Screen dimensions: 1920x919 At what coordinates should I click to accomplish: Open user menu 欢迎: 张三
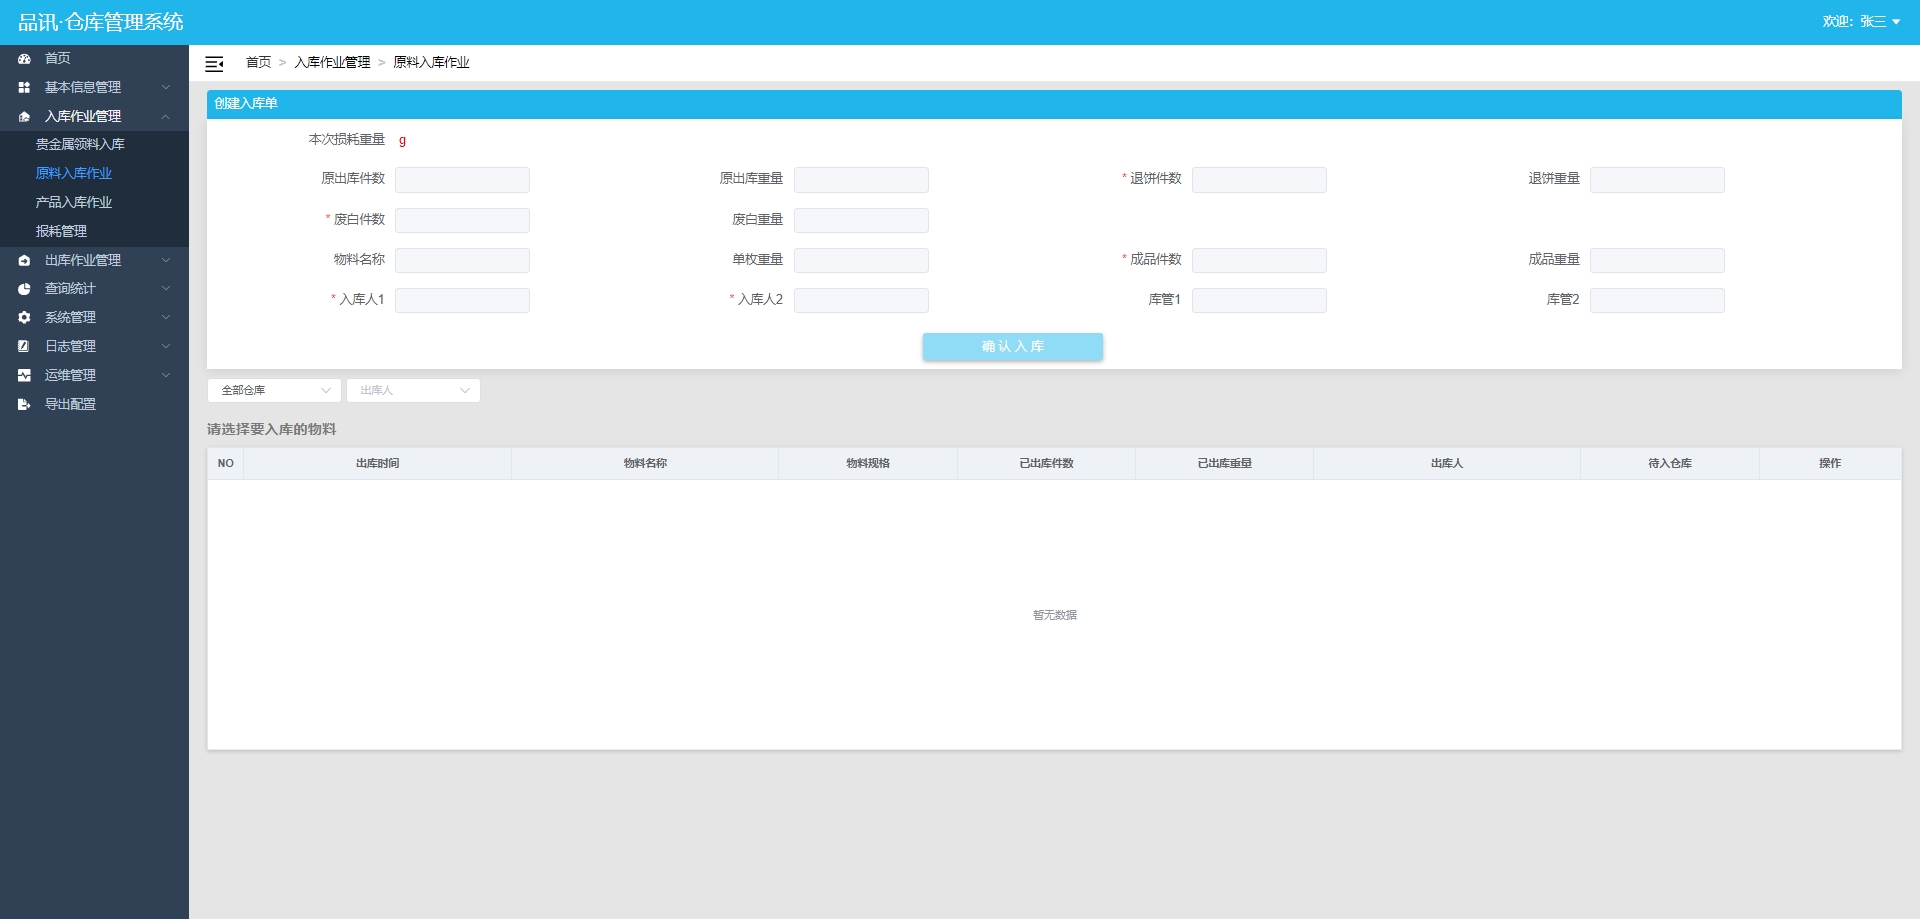coord(1861,22)
